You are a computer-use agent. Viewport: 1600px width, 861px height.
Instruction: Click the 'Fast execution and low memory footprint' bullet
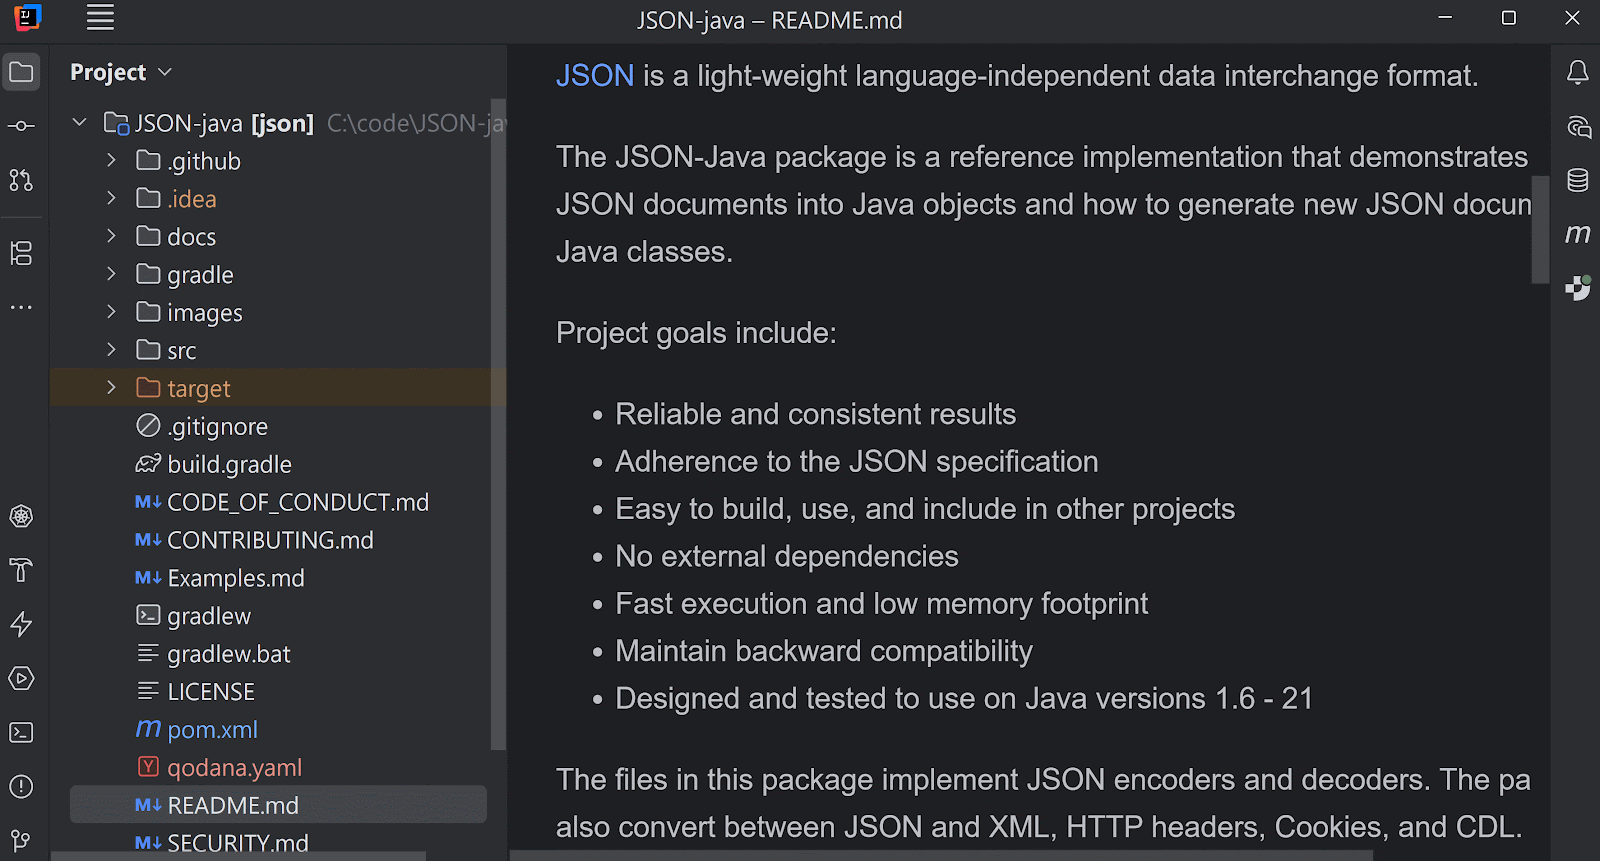pos(882,604)
